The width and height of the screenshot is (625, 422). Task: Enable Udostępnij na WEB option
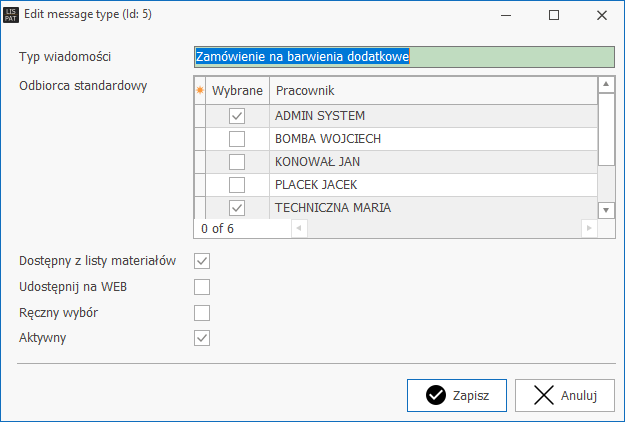(202, 287)
